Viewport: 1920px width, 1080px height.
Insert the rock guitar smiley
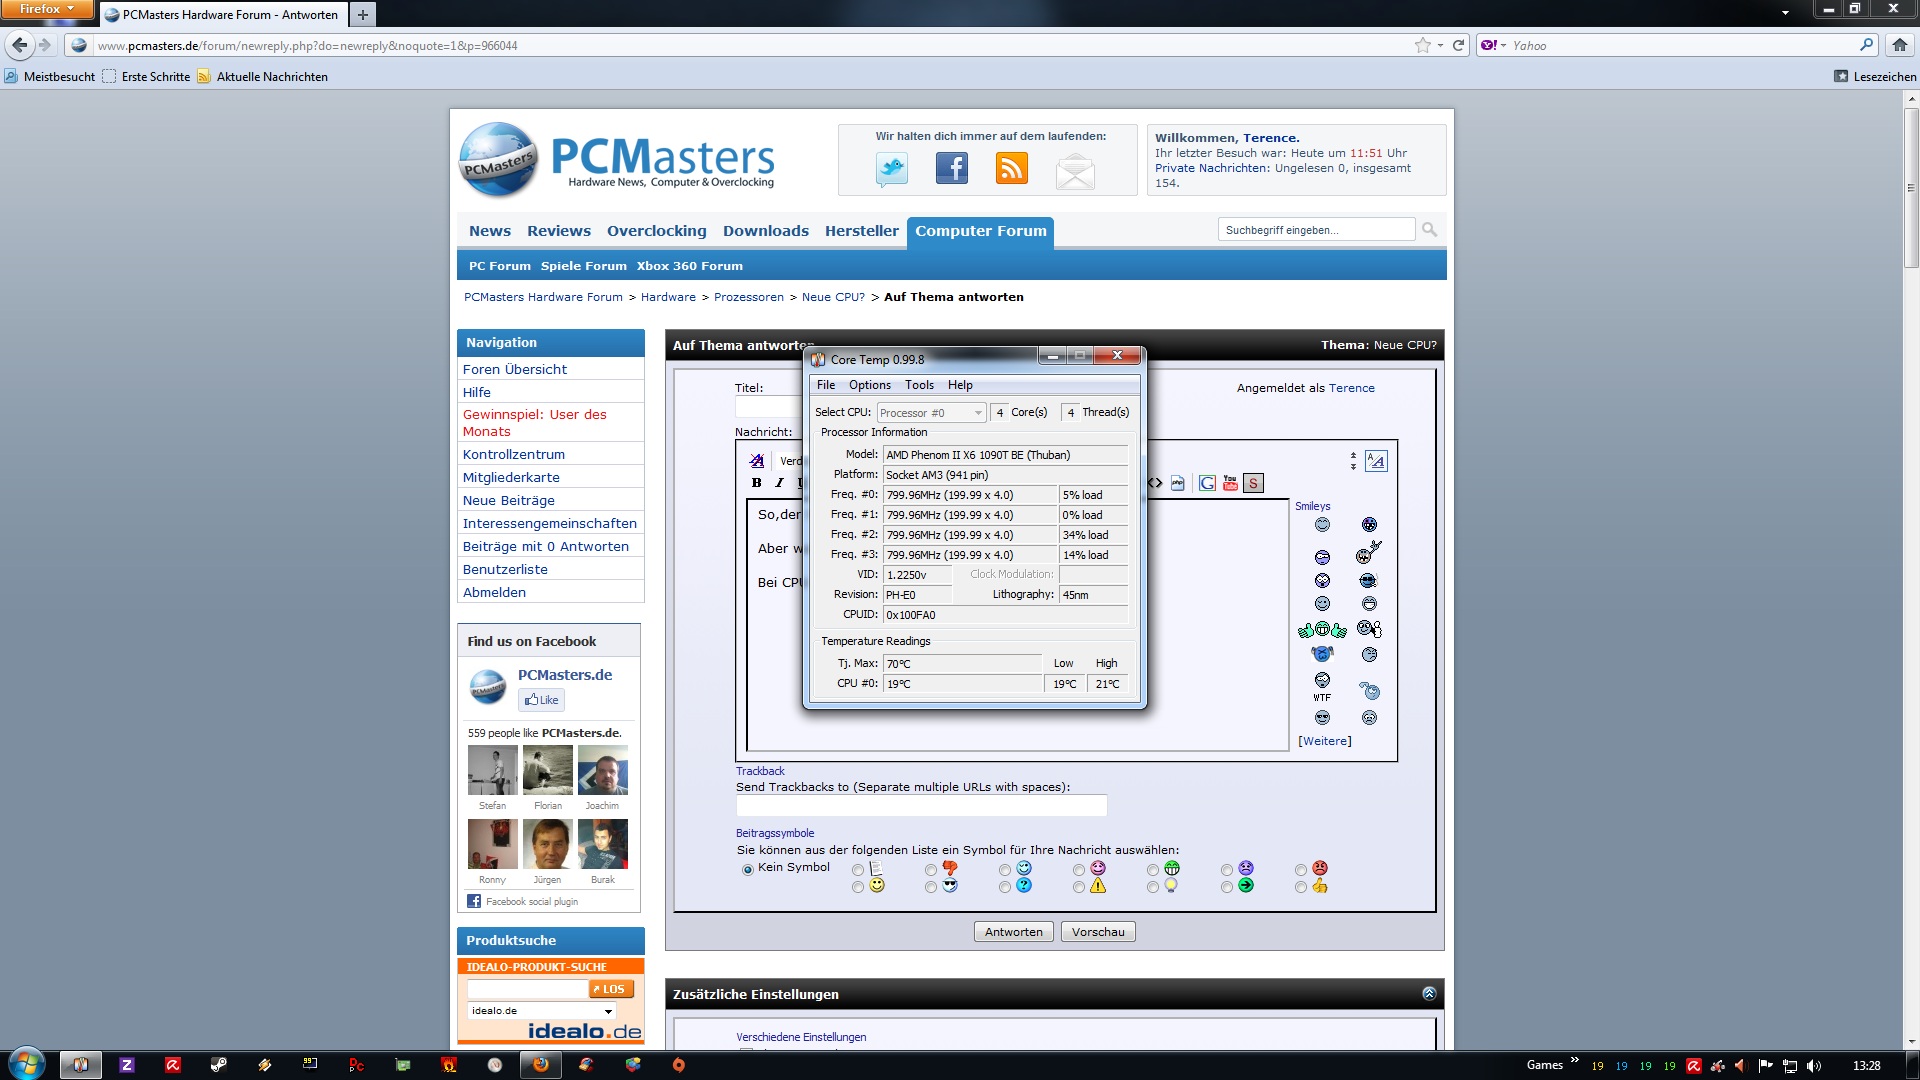(1369, 552)
